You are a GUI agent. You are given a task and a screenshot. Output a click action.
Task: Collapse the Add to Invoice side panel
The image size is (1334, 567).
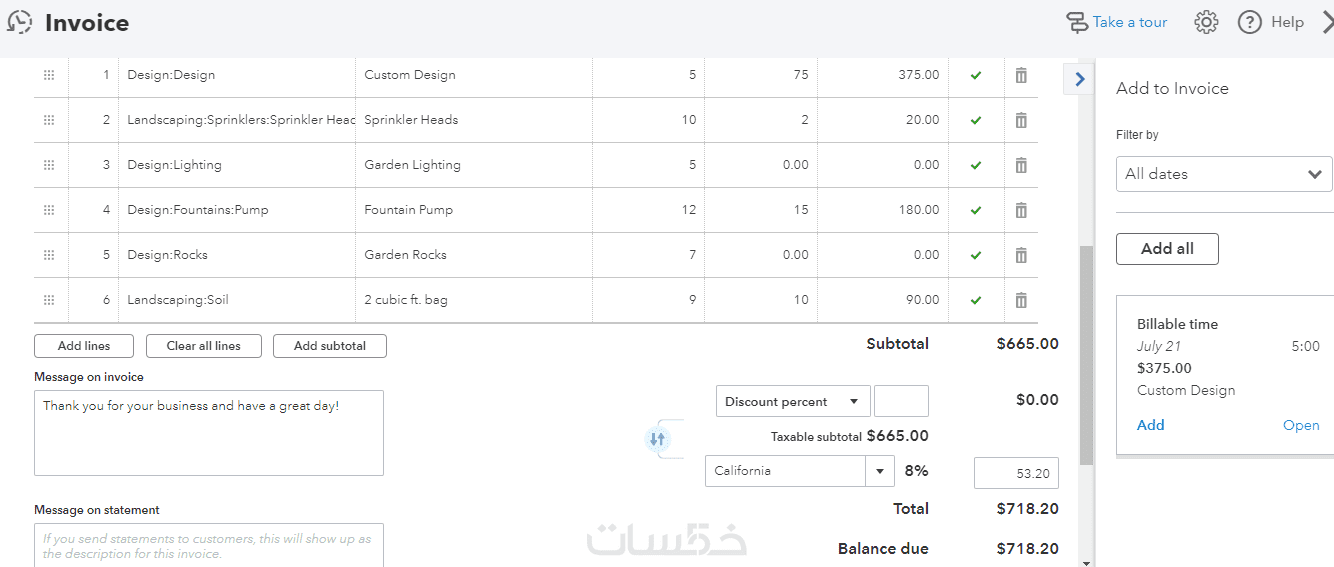click(1079, 79)
